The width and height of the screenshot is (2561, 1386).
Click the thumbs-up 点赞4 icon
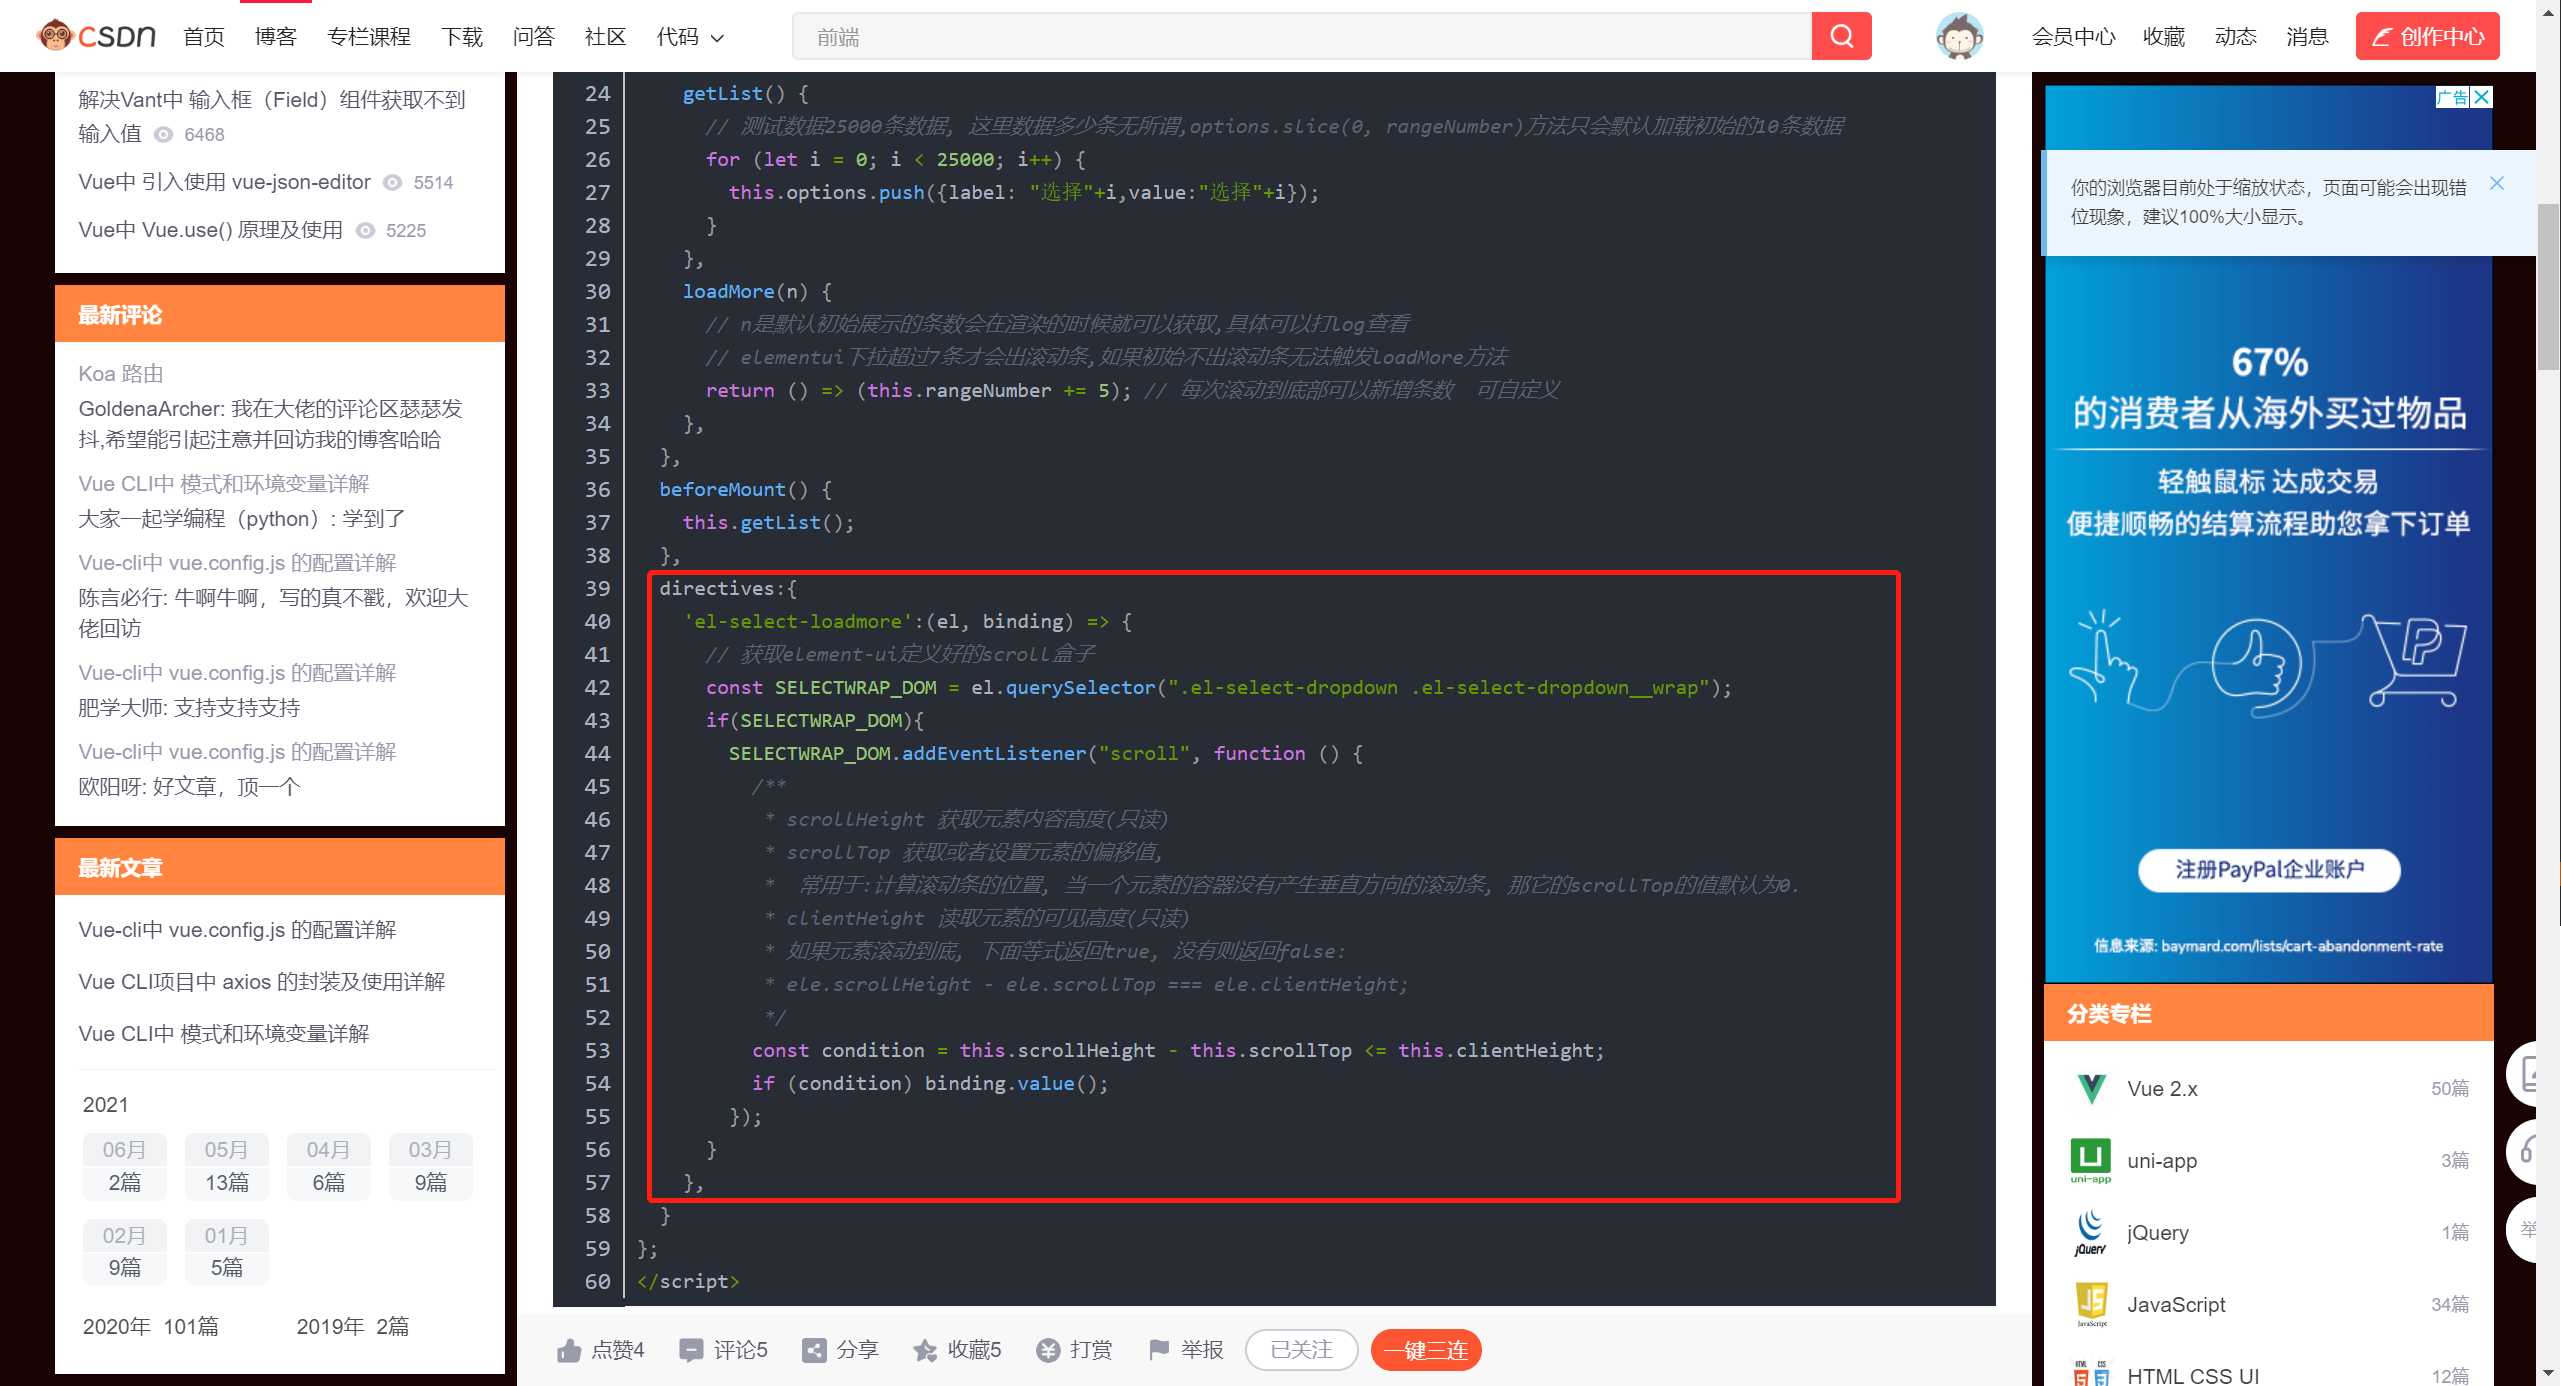(x=569, y=1350)
